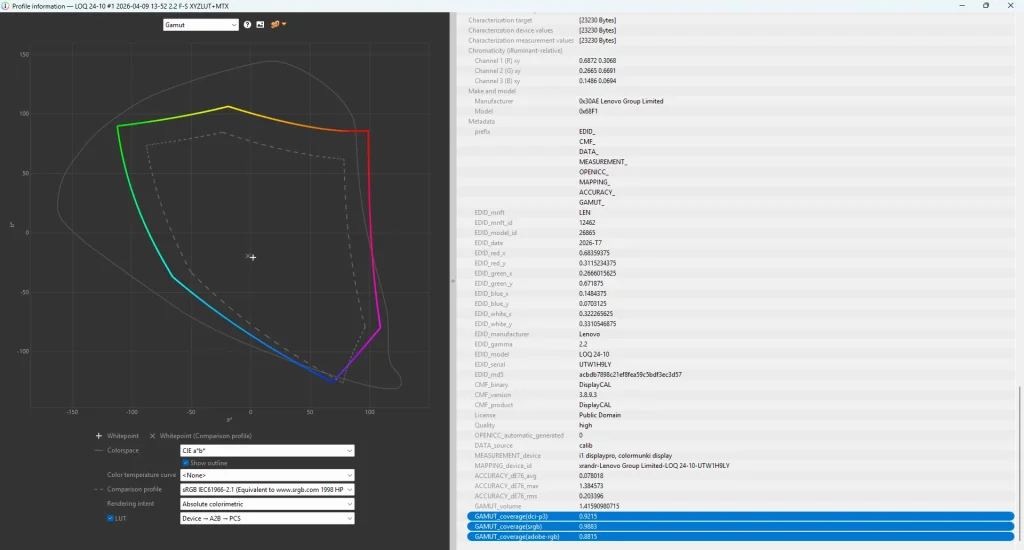Click the EDID_blue_y row
1024x550 pixels.
(741, 304)
